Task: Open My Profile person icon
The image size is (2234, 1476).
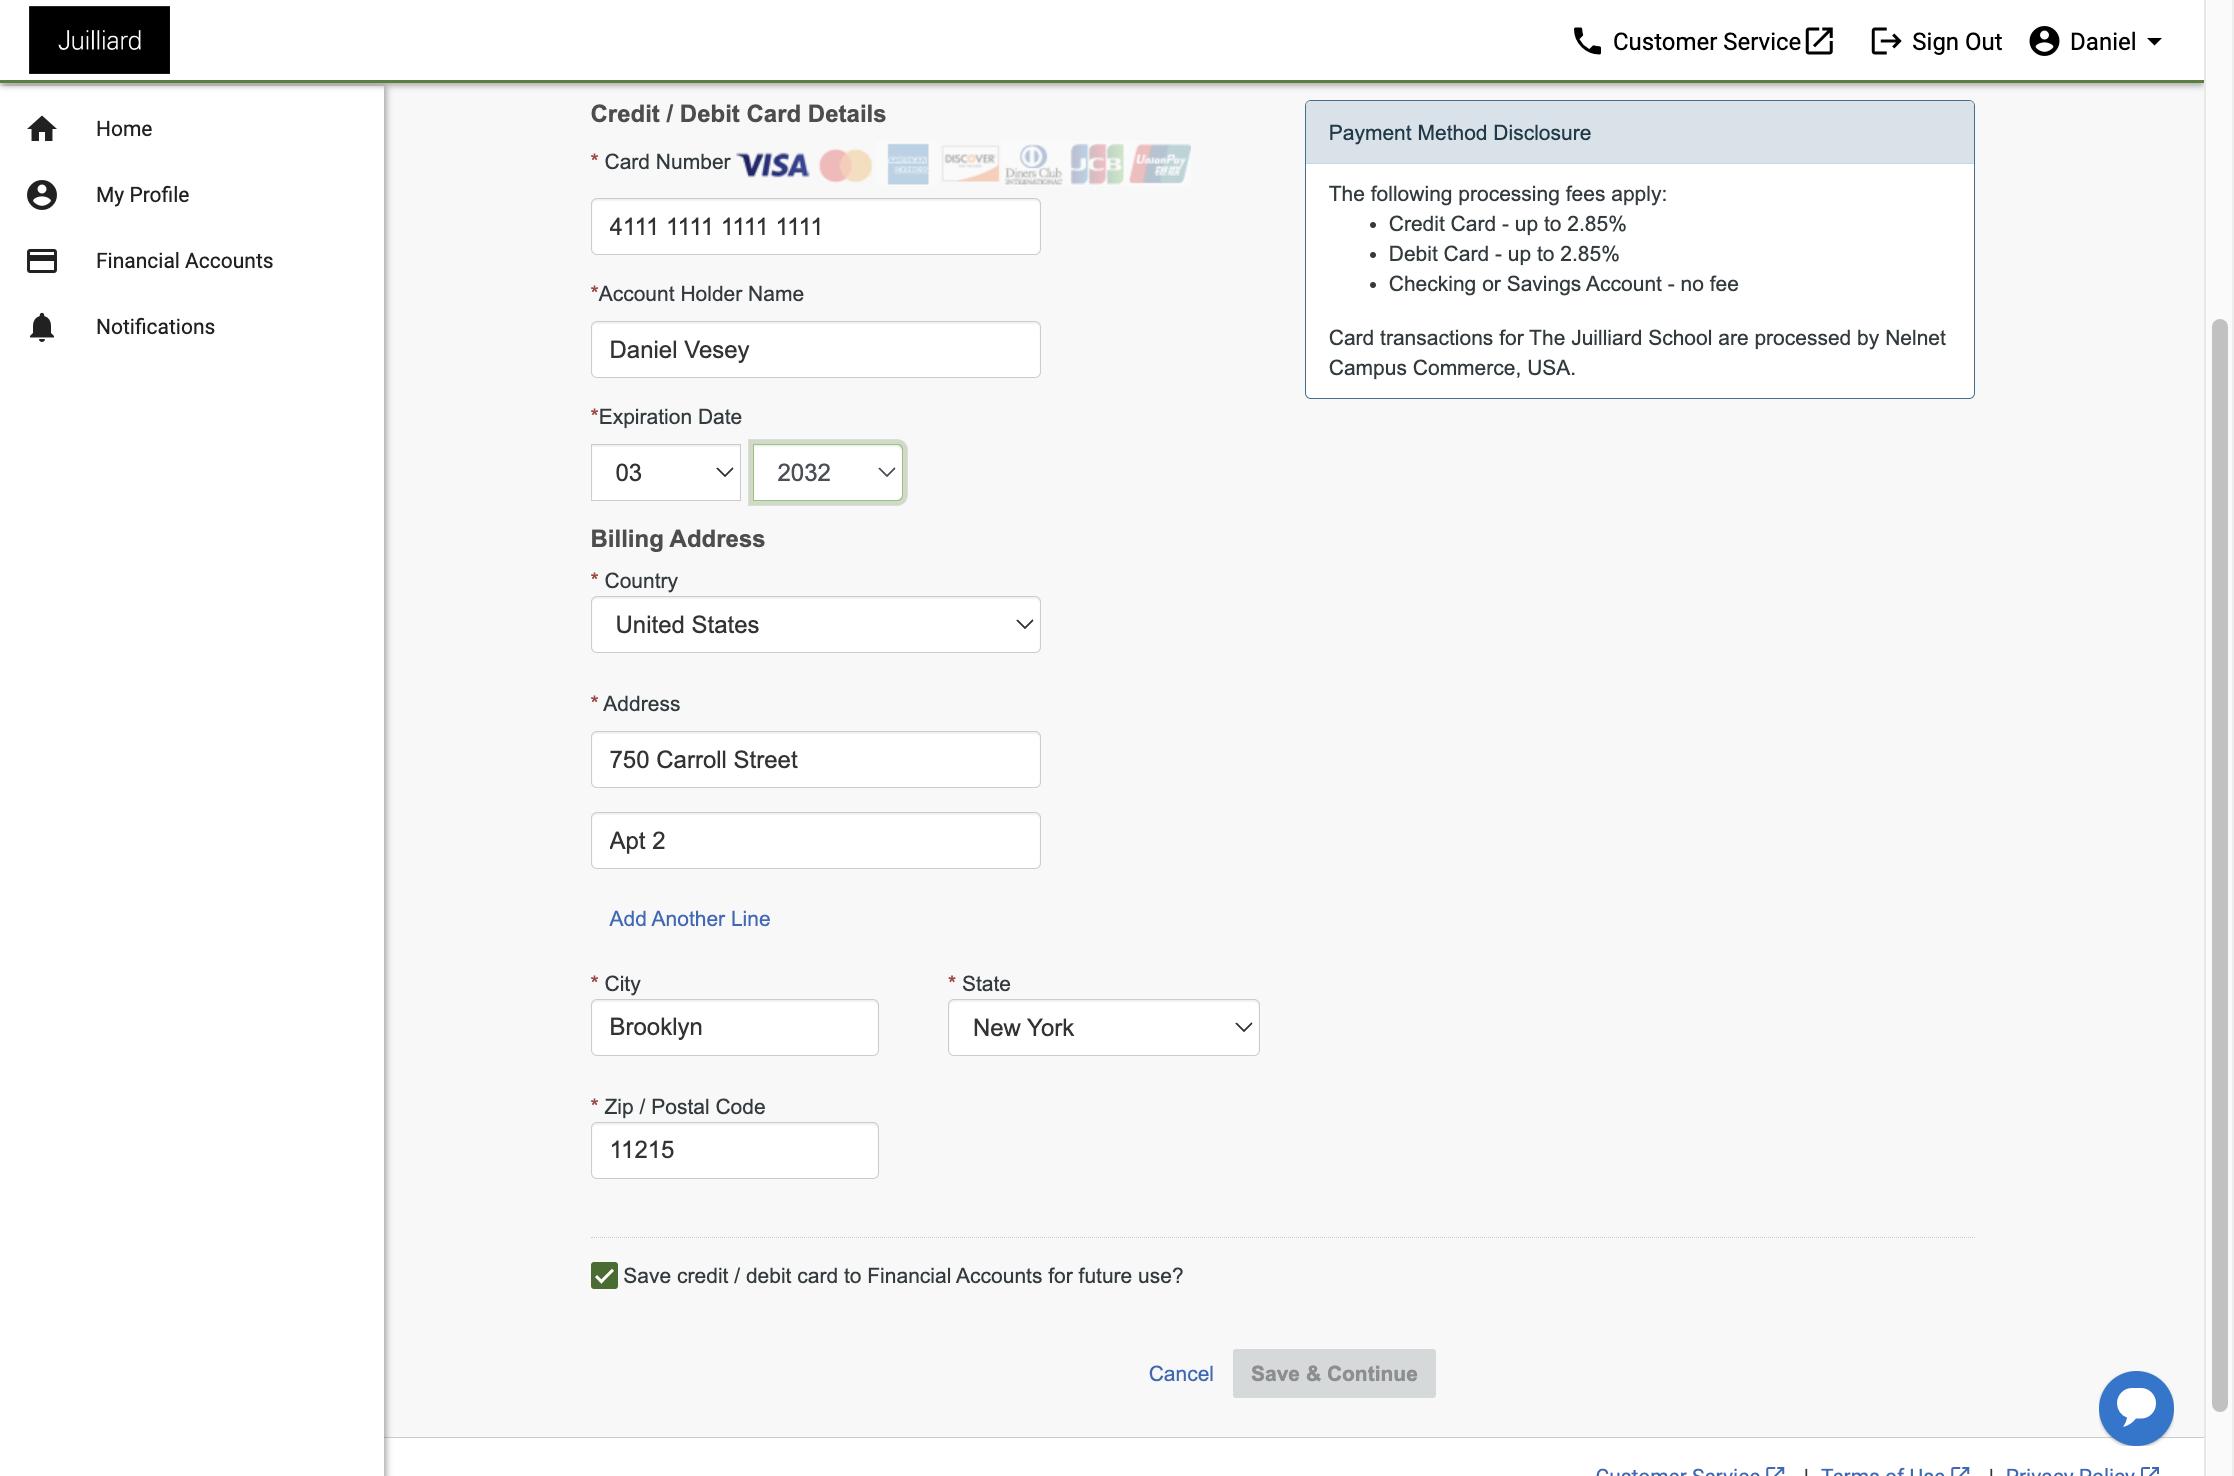Action: click(x=42, y=195)
